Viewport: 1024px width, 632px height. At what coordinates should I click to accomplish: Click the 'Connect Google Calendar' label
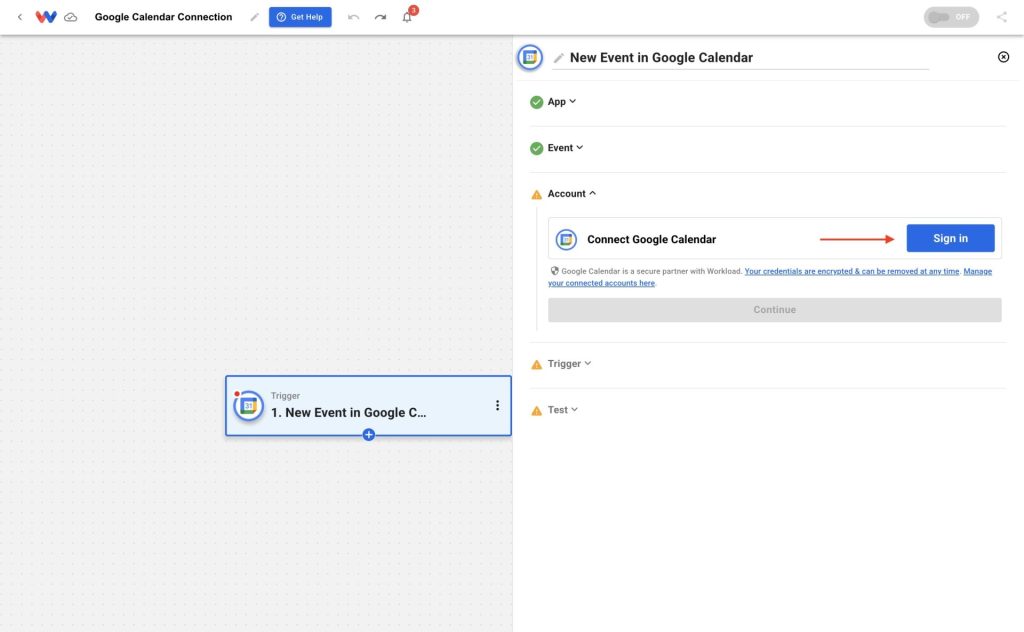[652, 240]
